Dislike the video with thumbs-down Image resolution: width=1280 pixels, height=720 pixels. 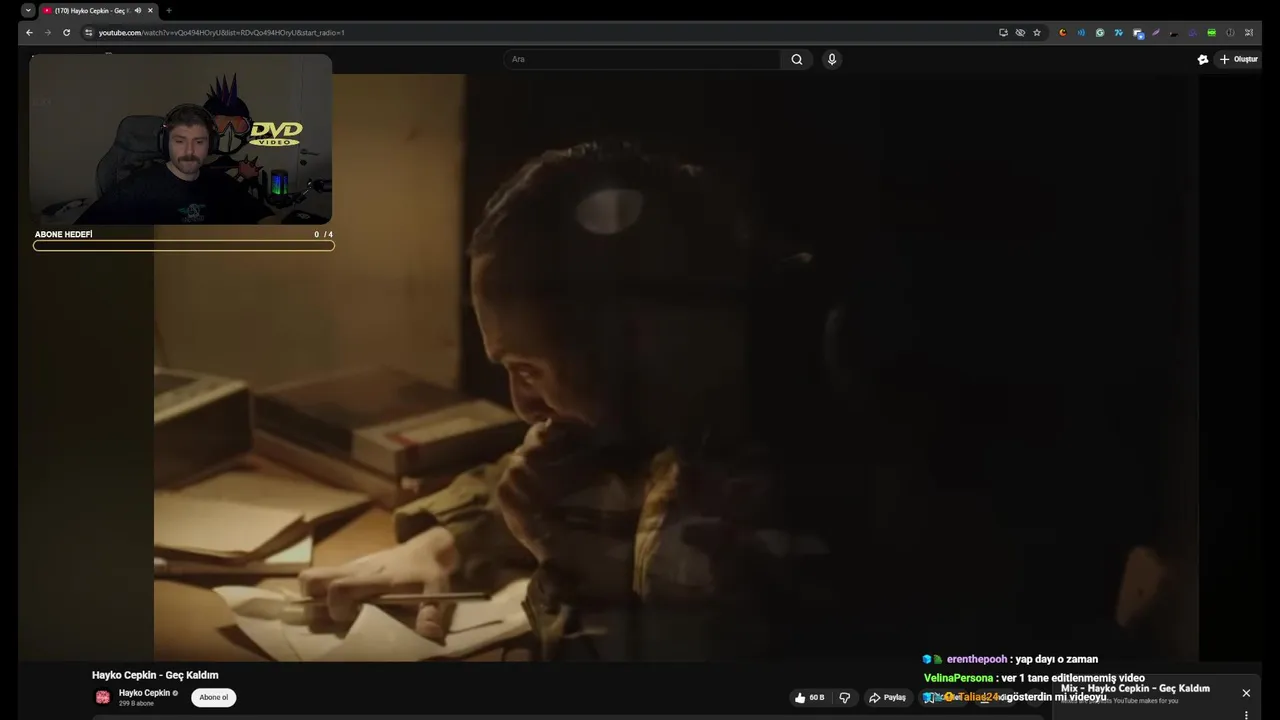pos(845,697)
